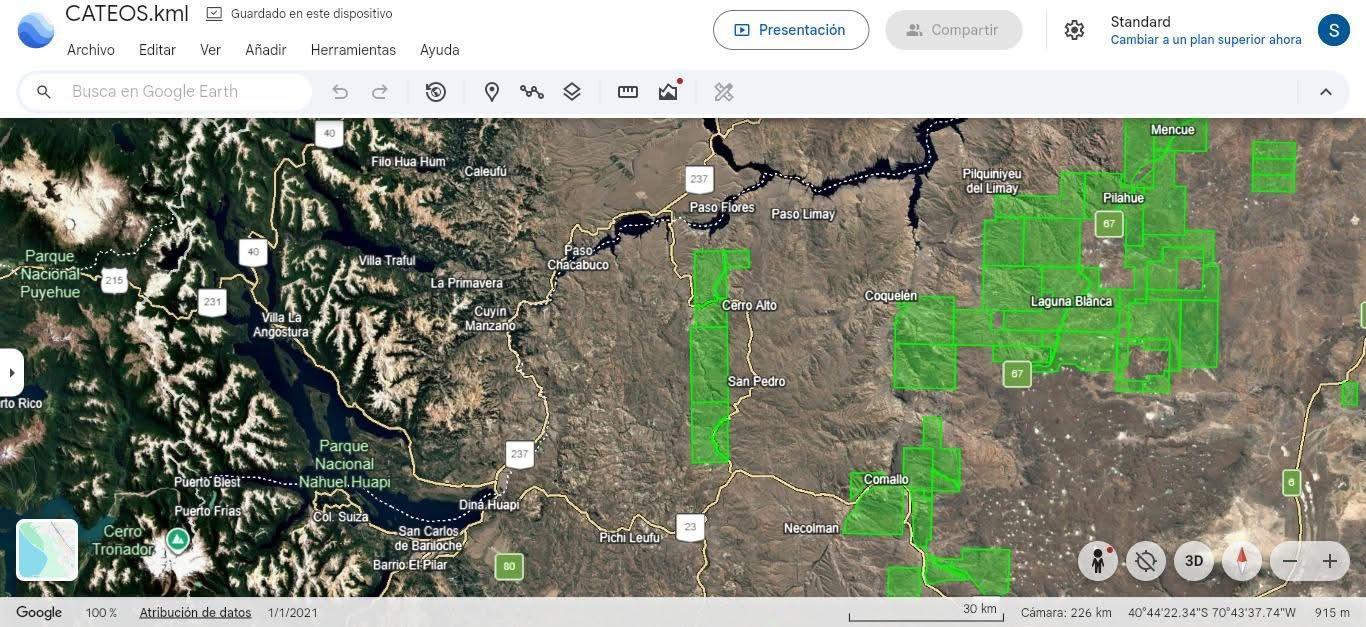This screenshot has width=1366, height=627.
Task: Click the undo arrow icon
Action: tap(340, 92)
